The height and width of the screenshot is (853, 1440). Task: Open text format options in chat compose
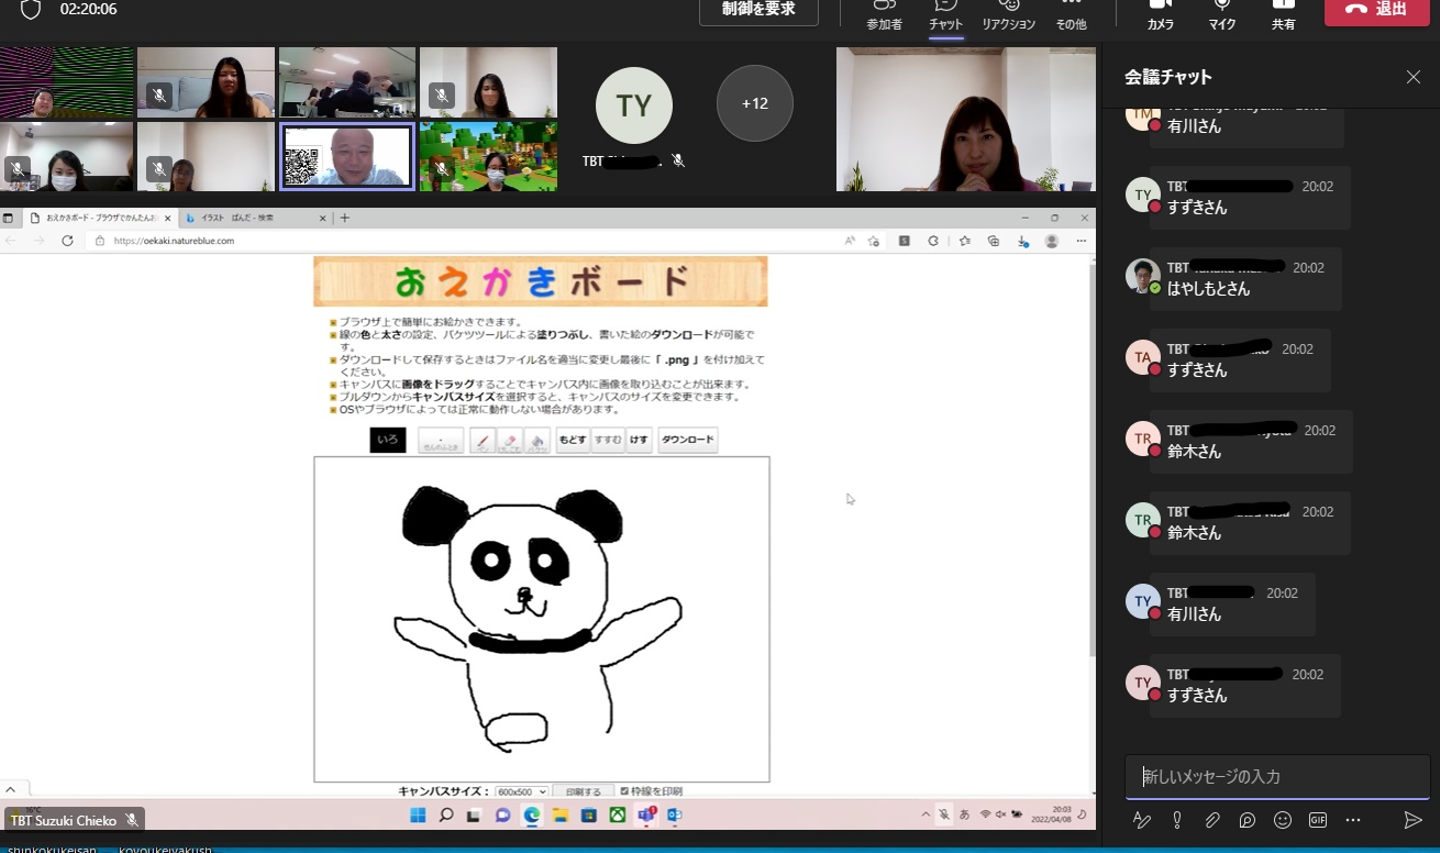pyautogui.click(x=1142, y=820)
